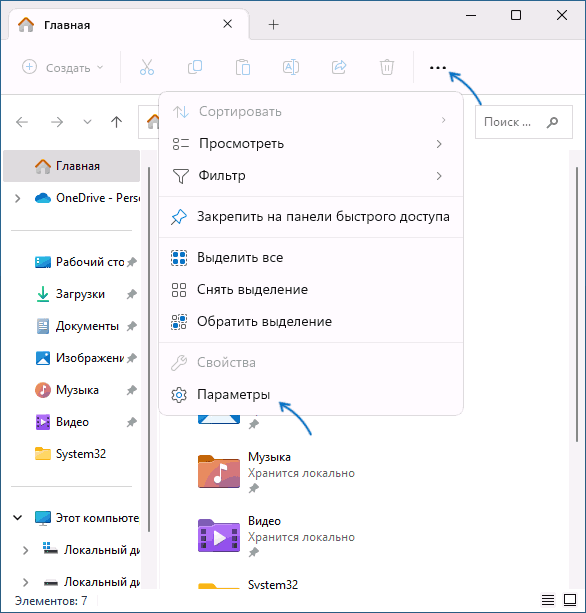The width and height of the screenshot is (586, 613).
Task: Open the Просмотреть submenu
Action: [311, 144]
